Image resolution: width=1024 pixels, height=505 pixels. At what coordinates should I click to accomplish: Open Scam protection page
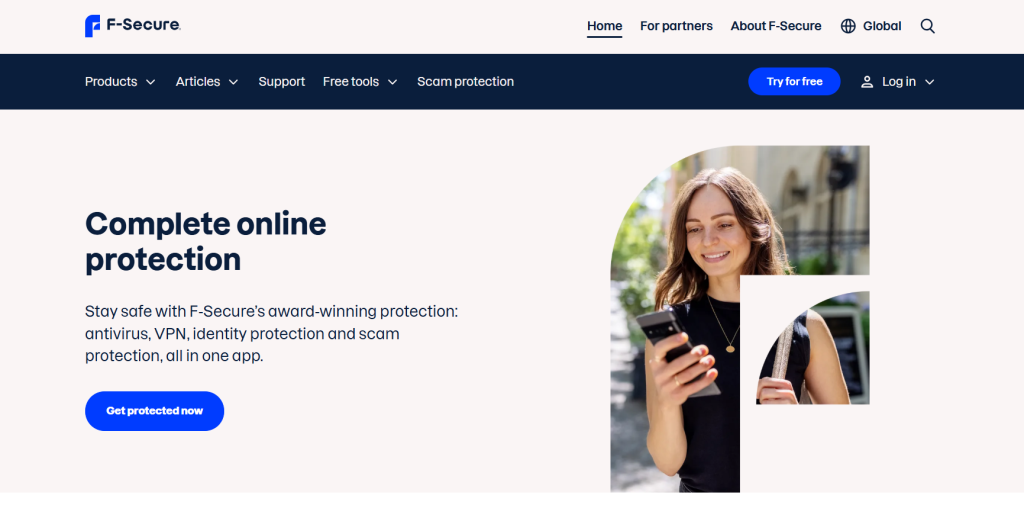click(466, 82)
